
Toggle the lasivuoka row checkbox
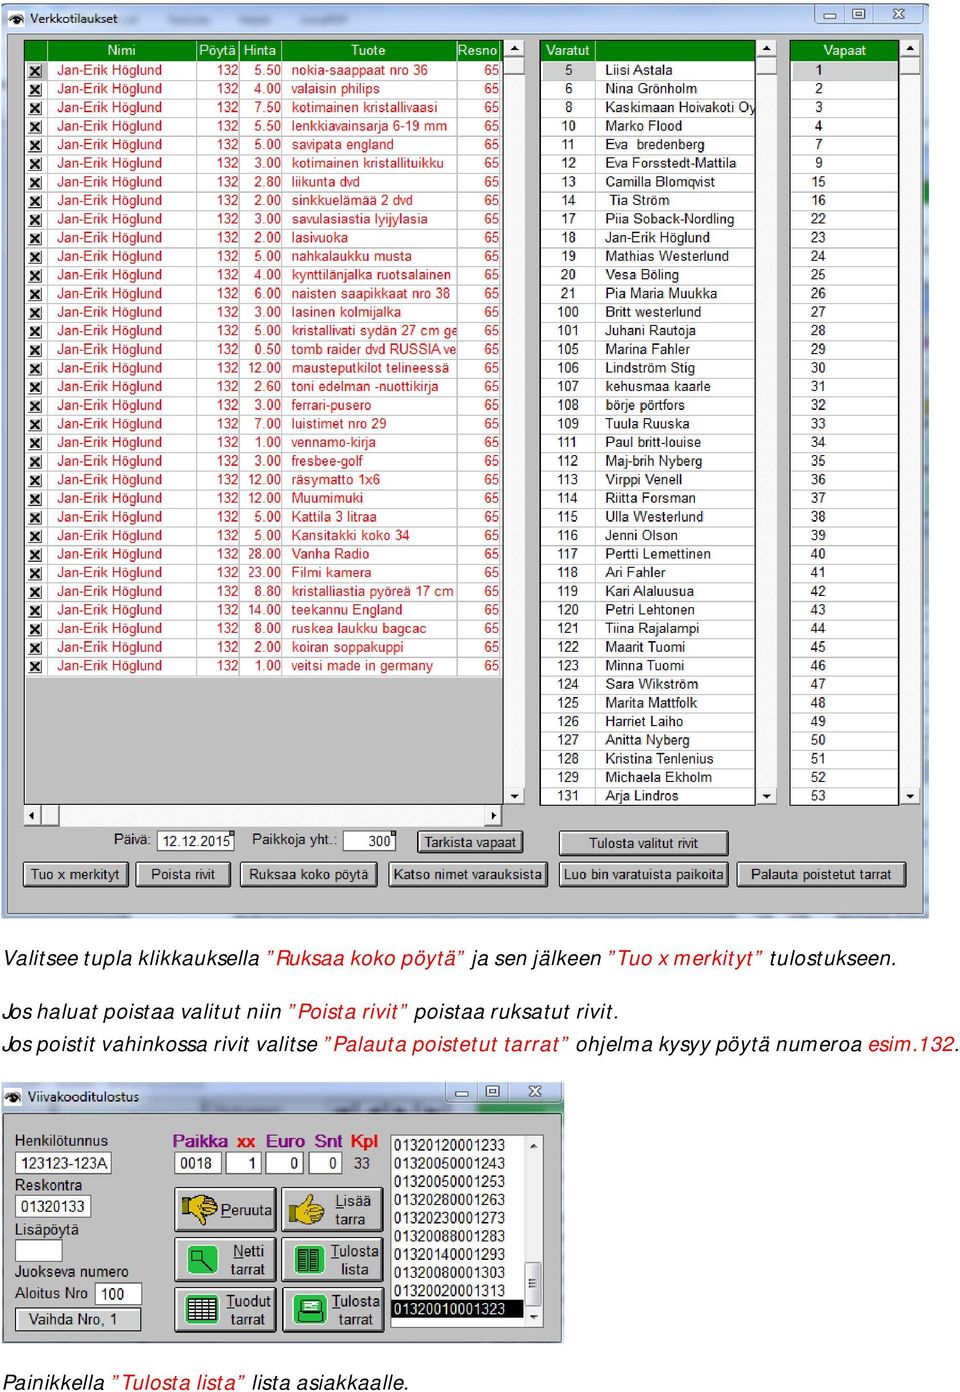pyautogui.click(x=35, y=238)
